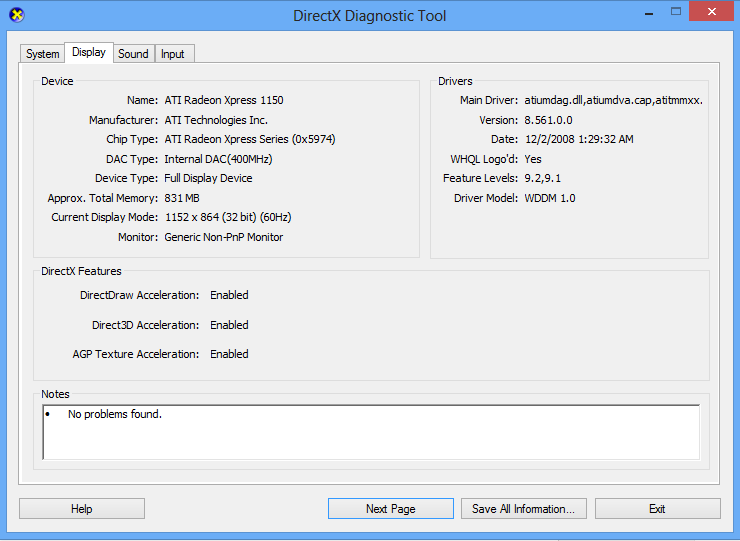Click inside the Notes text box
Screen dimensions: 740x541
371,432
